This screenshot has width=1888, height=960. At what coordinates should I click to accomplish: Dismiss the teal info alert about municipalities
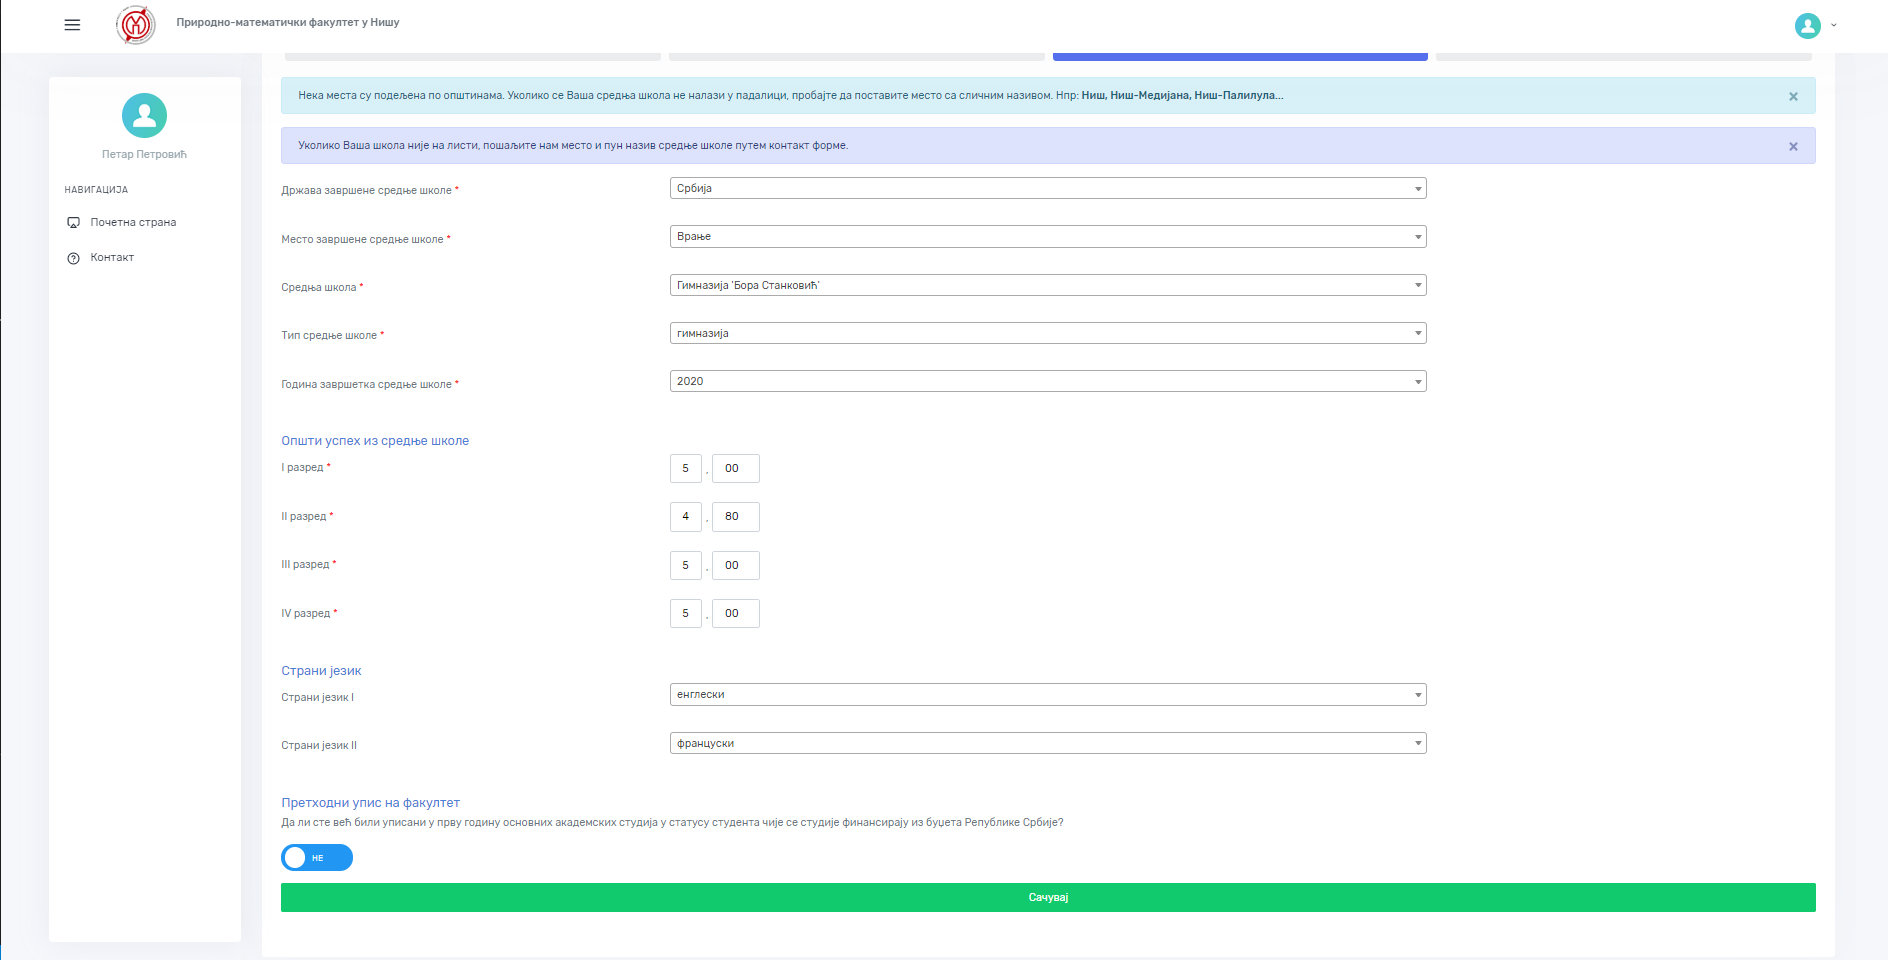(1793, 97)
